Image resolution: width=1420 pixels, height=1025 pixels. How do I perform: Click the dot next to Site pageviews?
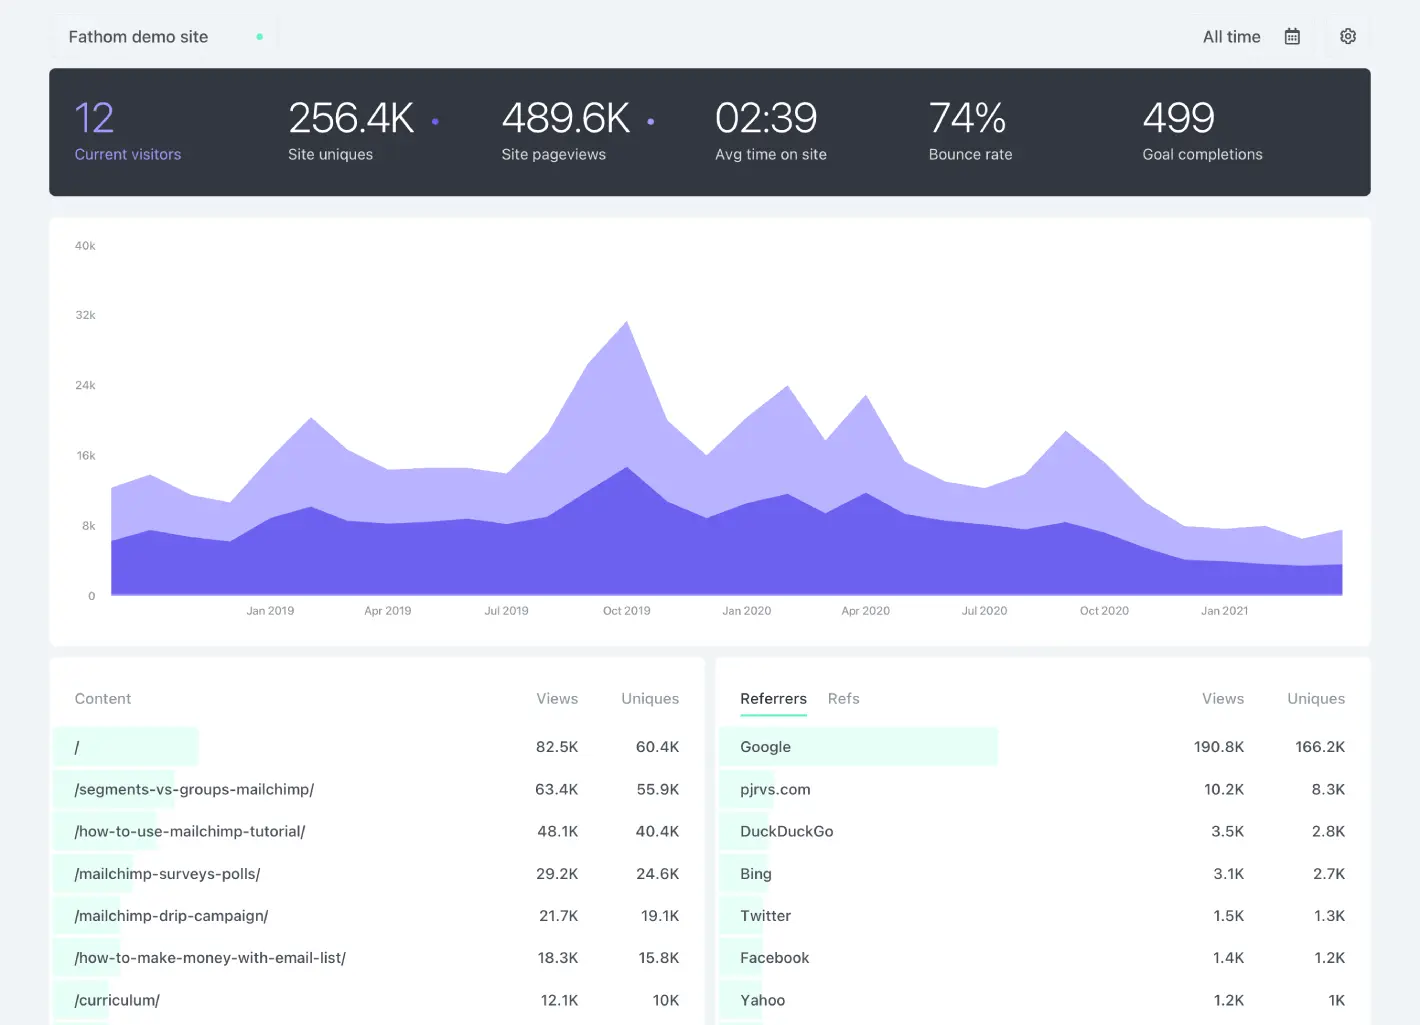pos(651,120)
